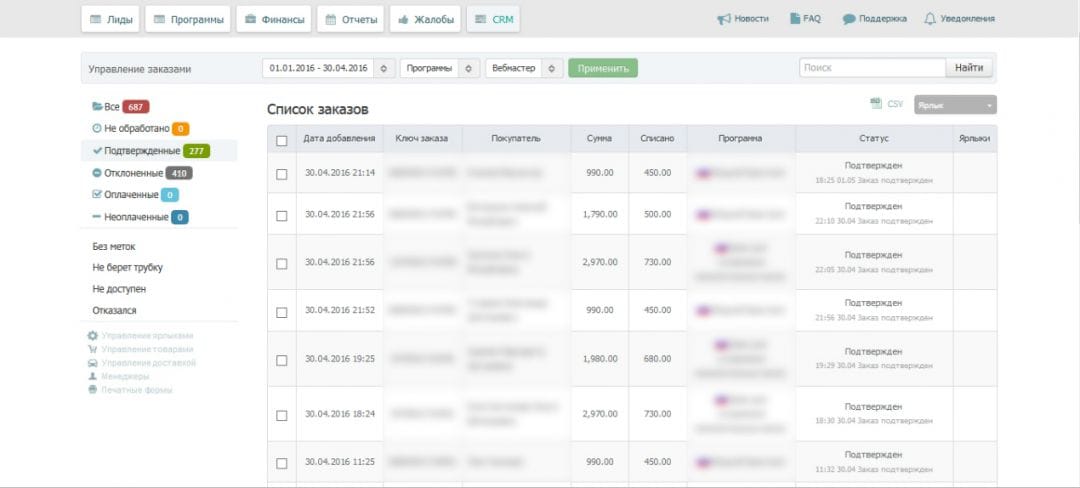Click the Сумма column header
Image resolution: width=1080 pixels, height=488 pixels.
tap(599, 138)
